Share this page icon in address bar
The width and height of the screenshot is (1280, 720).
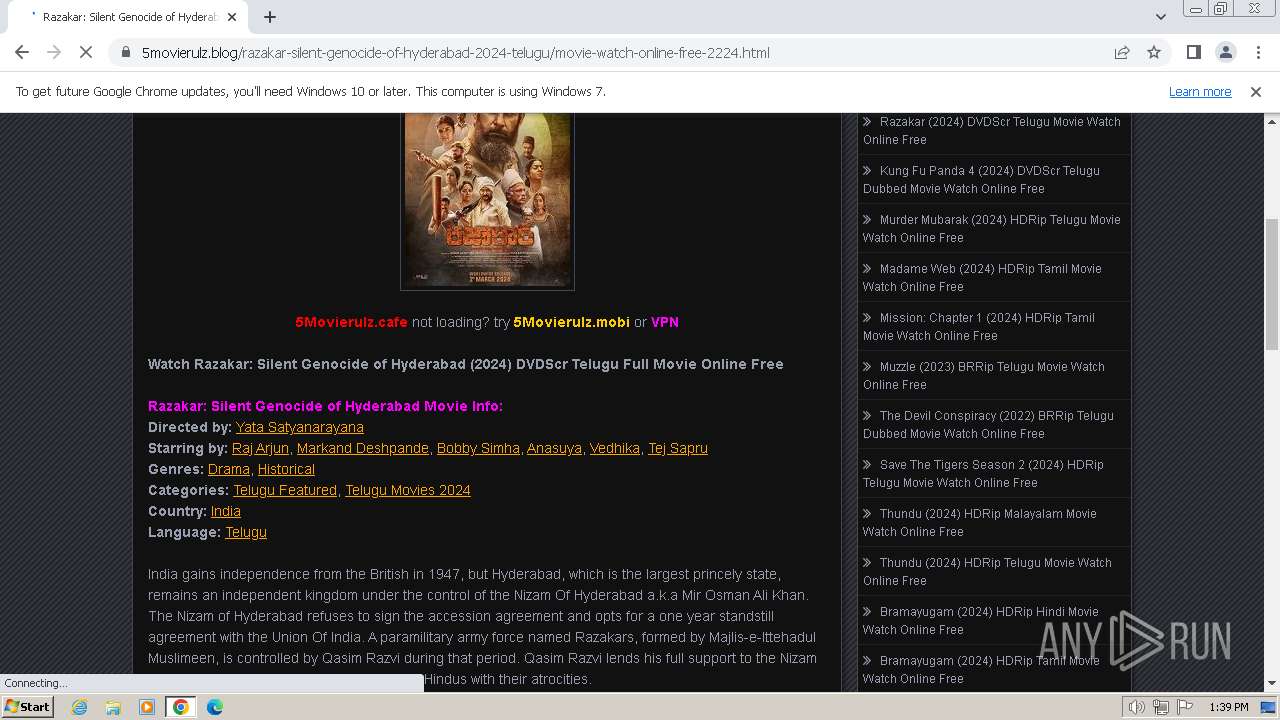pos(1122,52)
